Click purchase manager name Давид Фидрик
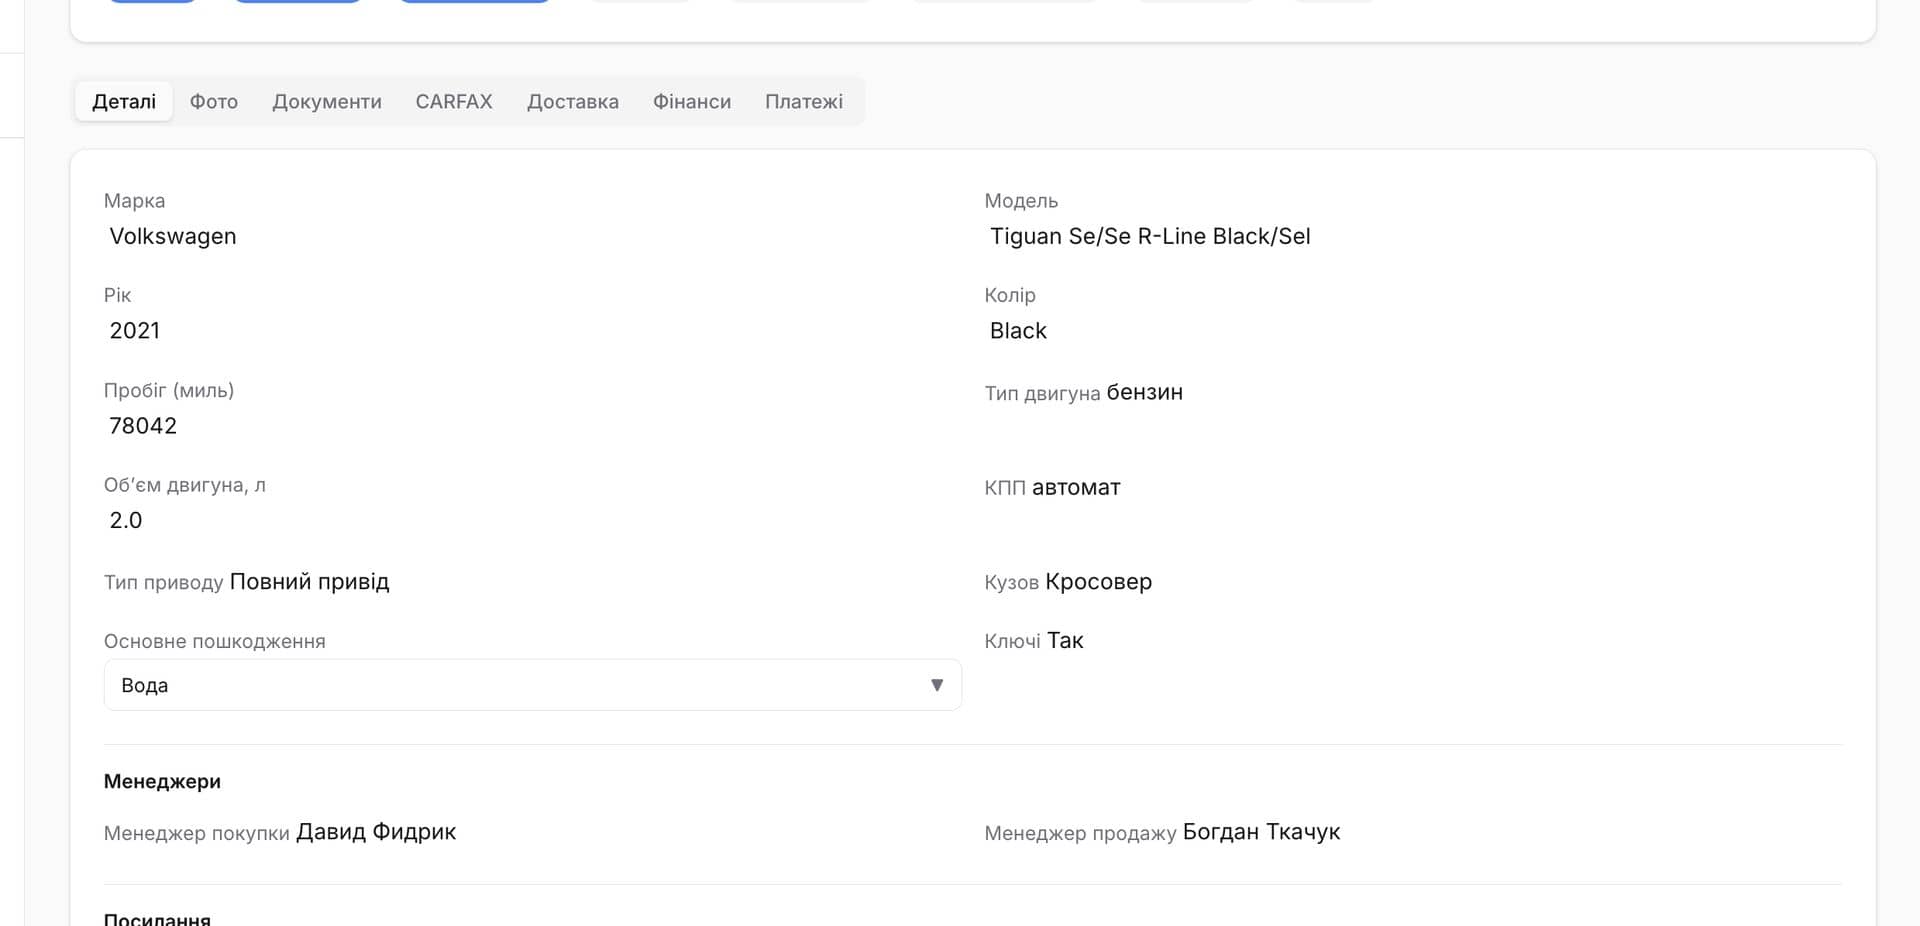The height and width of the screenshot is (926, 1920). click(x=376, y=832)
